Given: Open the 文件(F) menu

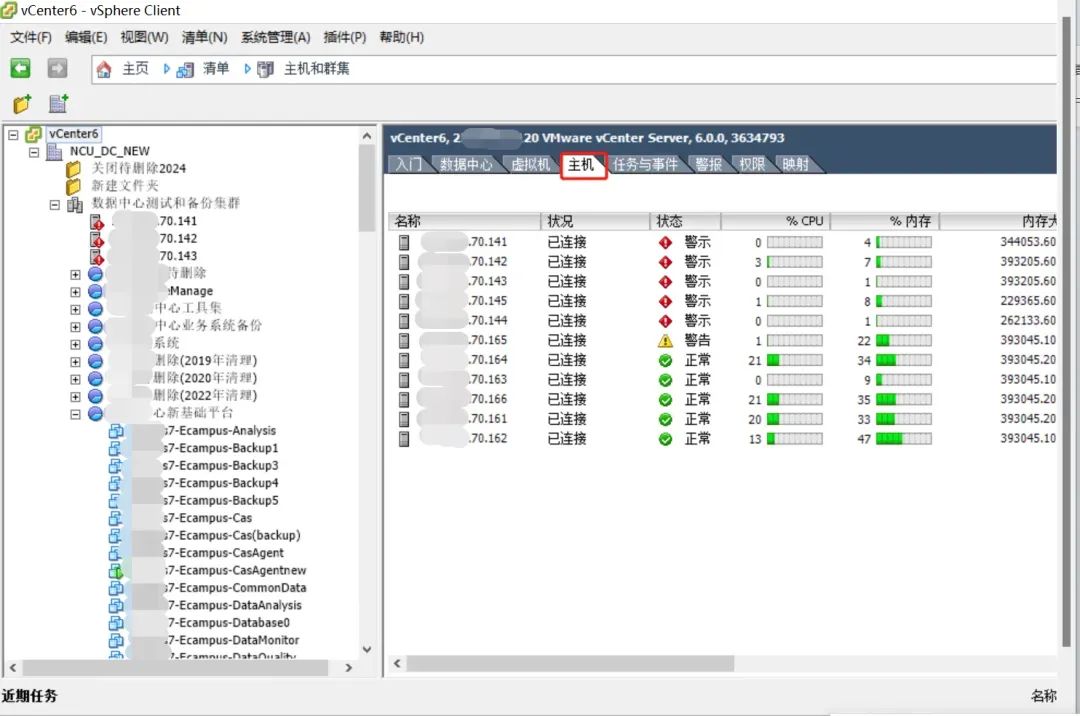Looking at the screenshot, I should point(31,37).
